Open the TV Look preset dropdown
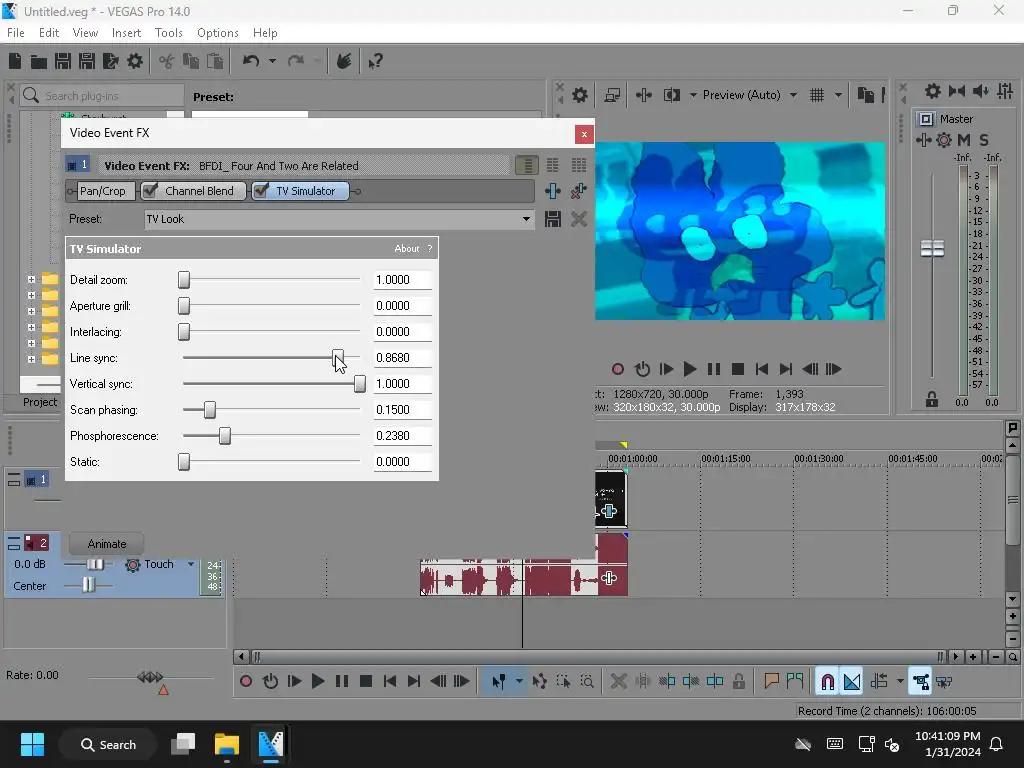Image resolution: width=1024 pixels, height=768 pixels. point(526,219)
